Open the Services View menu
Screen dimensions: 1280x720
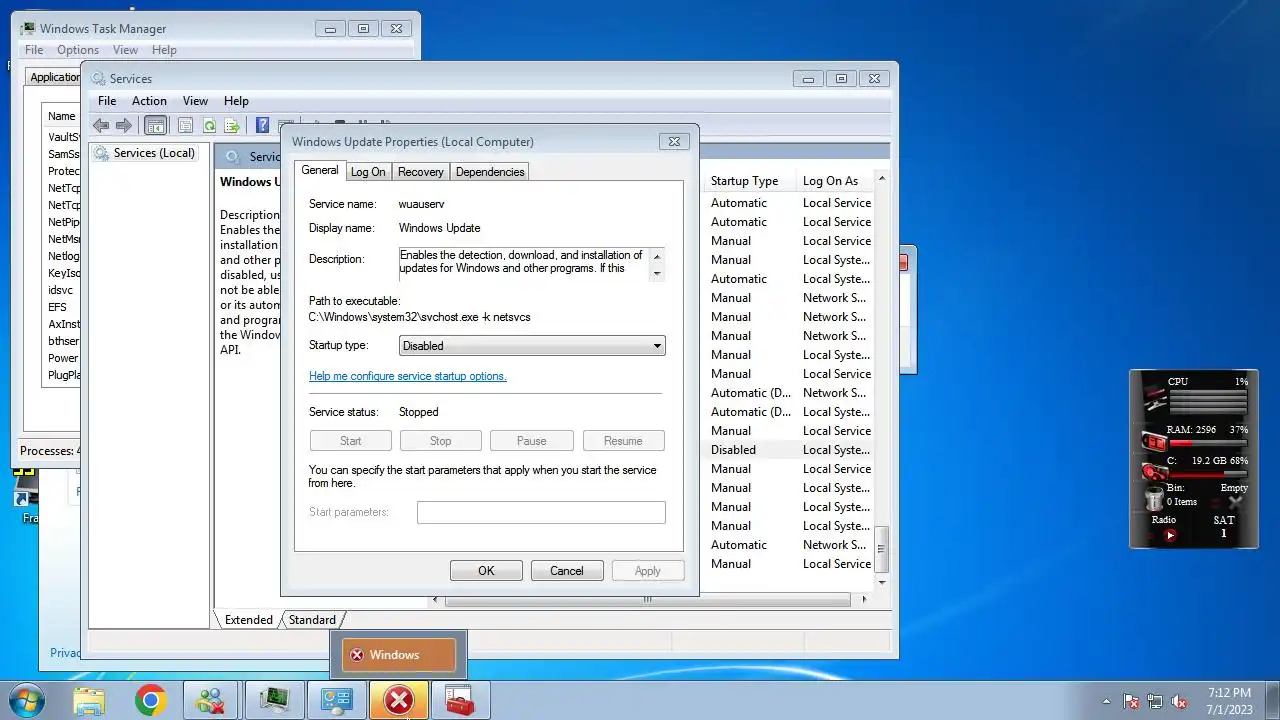tap(195, 101)
